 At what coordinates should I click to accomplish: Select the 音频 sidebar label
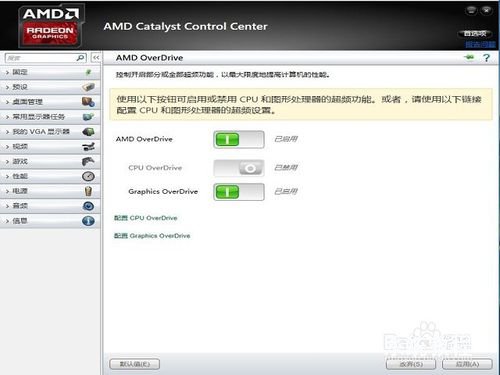click(x=20, y=206)
